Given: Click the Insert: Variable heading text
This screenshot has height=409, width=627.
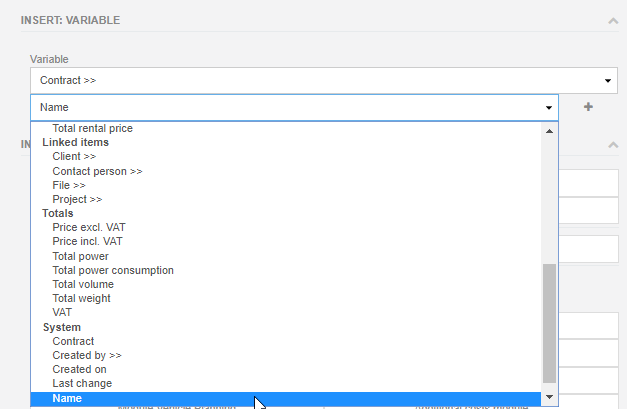Looking at the screenshot, I should (x=70, y=20).
